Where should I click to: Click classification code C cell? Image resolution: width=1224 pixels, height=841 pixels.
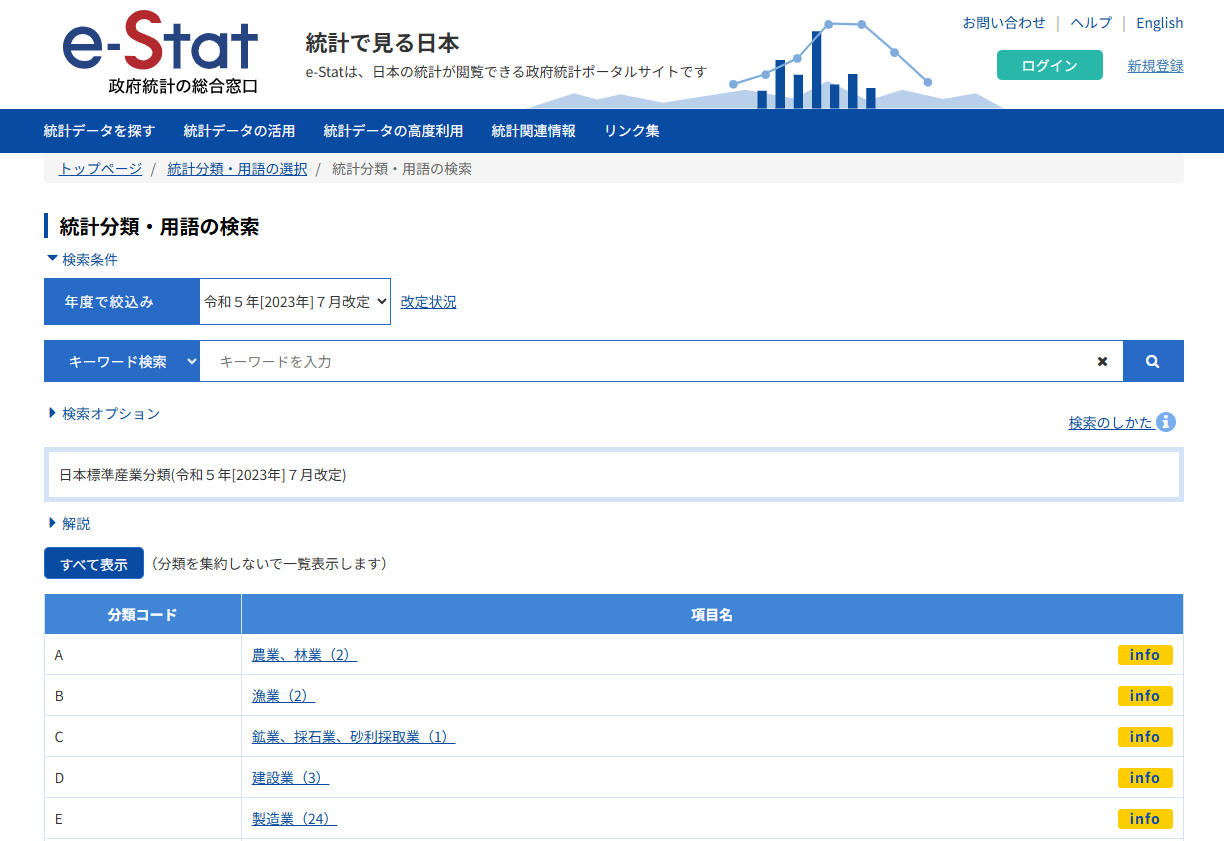pos(143,737)
